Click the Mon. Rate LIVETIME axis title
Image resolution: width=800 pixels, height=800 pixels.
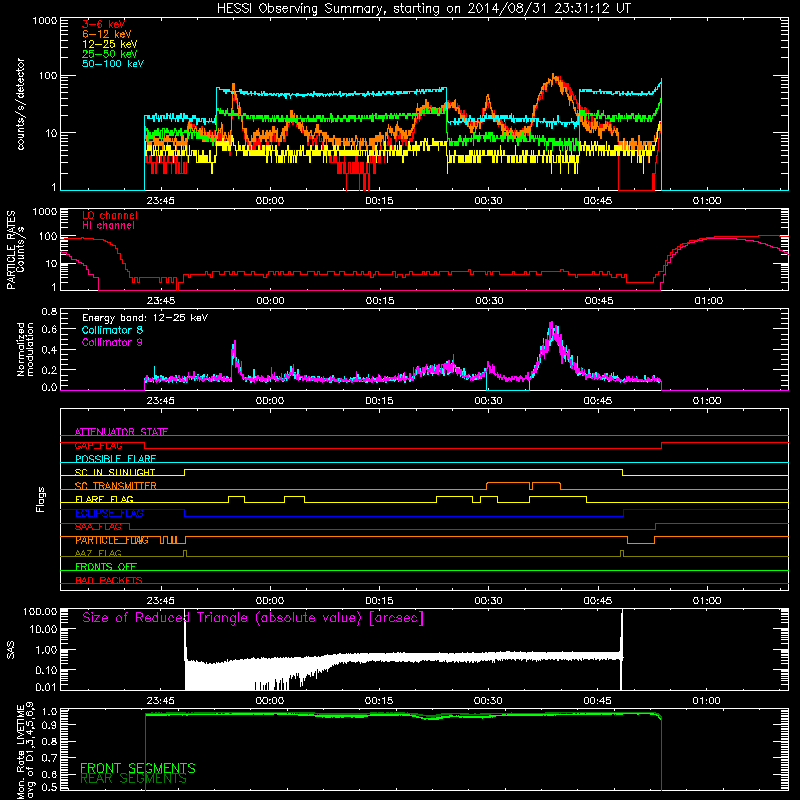25,751
